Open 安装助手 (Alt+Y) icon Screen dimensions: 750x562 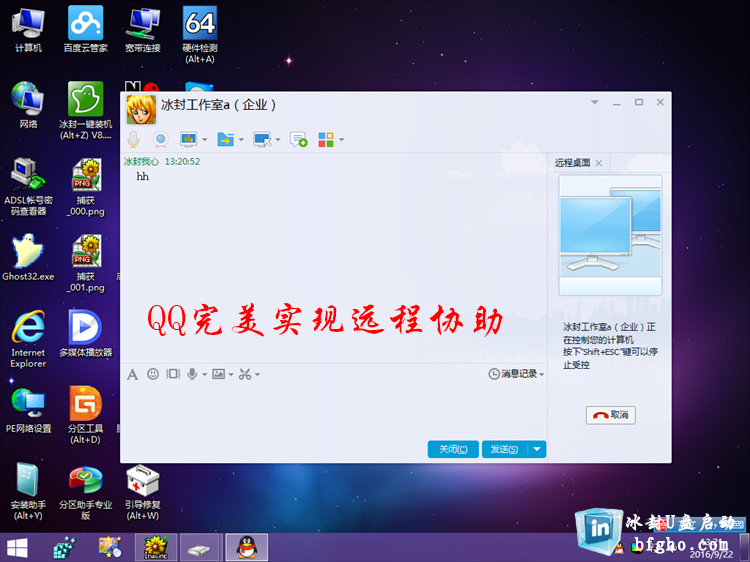28,491
